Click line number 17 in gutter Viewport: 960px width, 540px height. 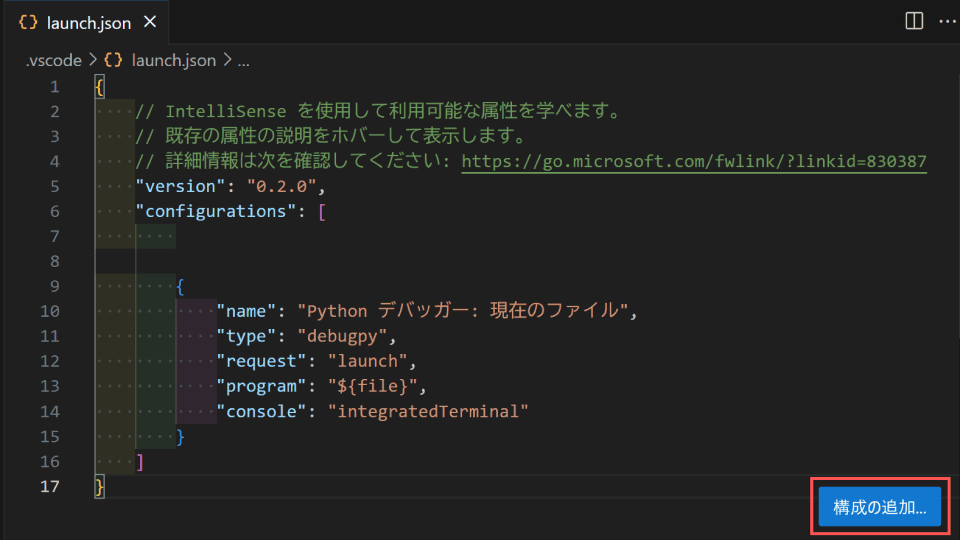tap(50, 486)
